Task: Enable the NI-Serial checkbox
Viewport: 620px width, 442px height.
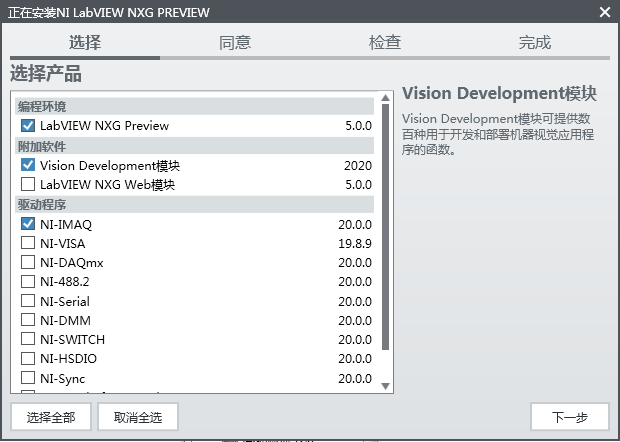Action: point(28,302)
